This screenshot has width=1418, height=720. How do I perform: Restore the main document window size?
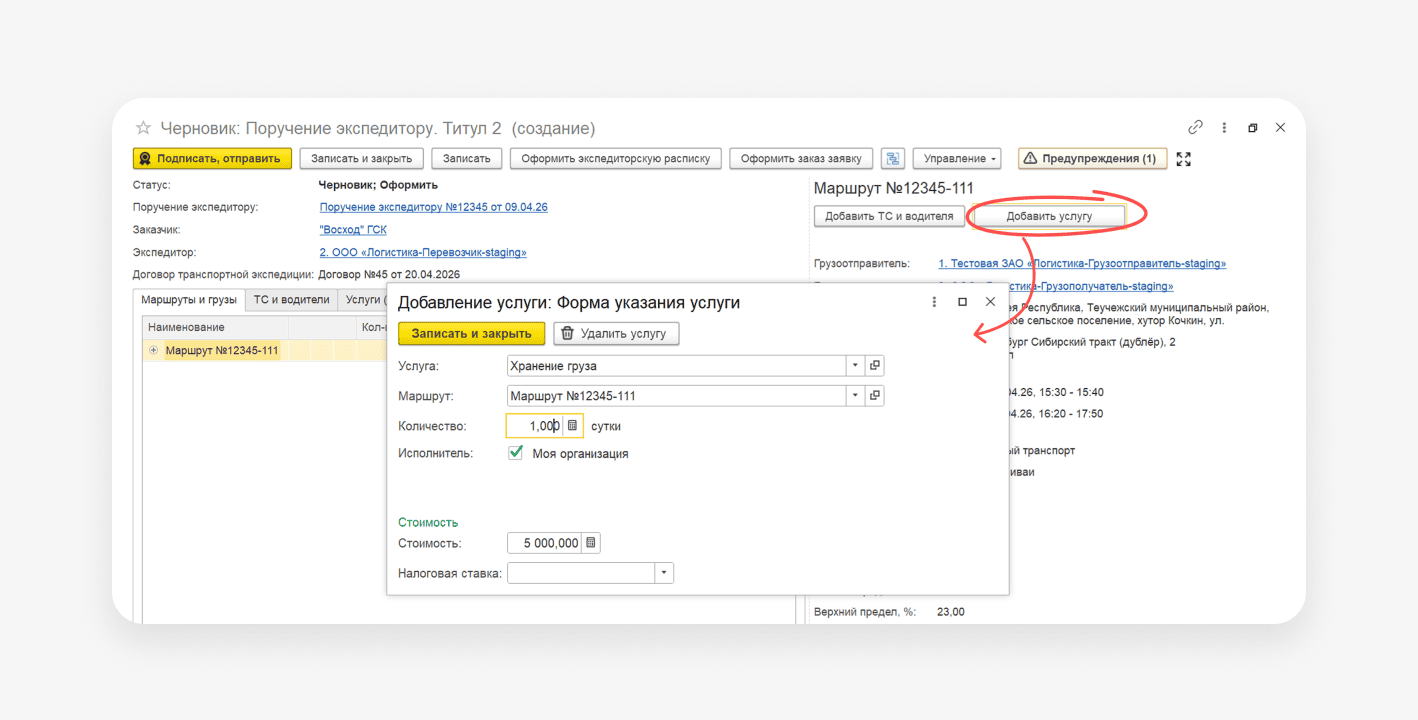(1252, 128)
